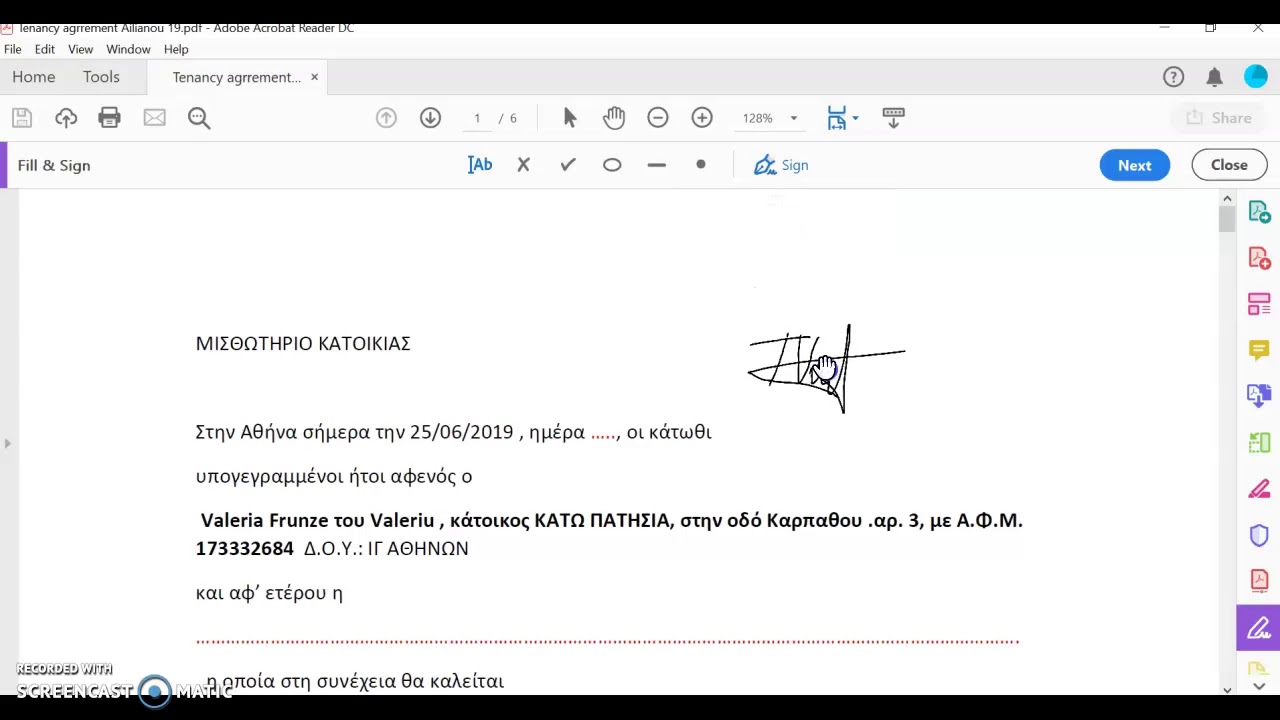Click the Zoom in plus icon

pos(702,118)
